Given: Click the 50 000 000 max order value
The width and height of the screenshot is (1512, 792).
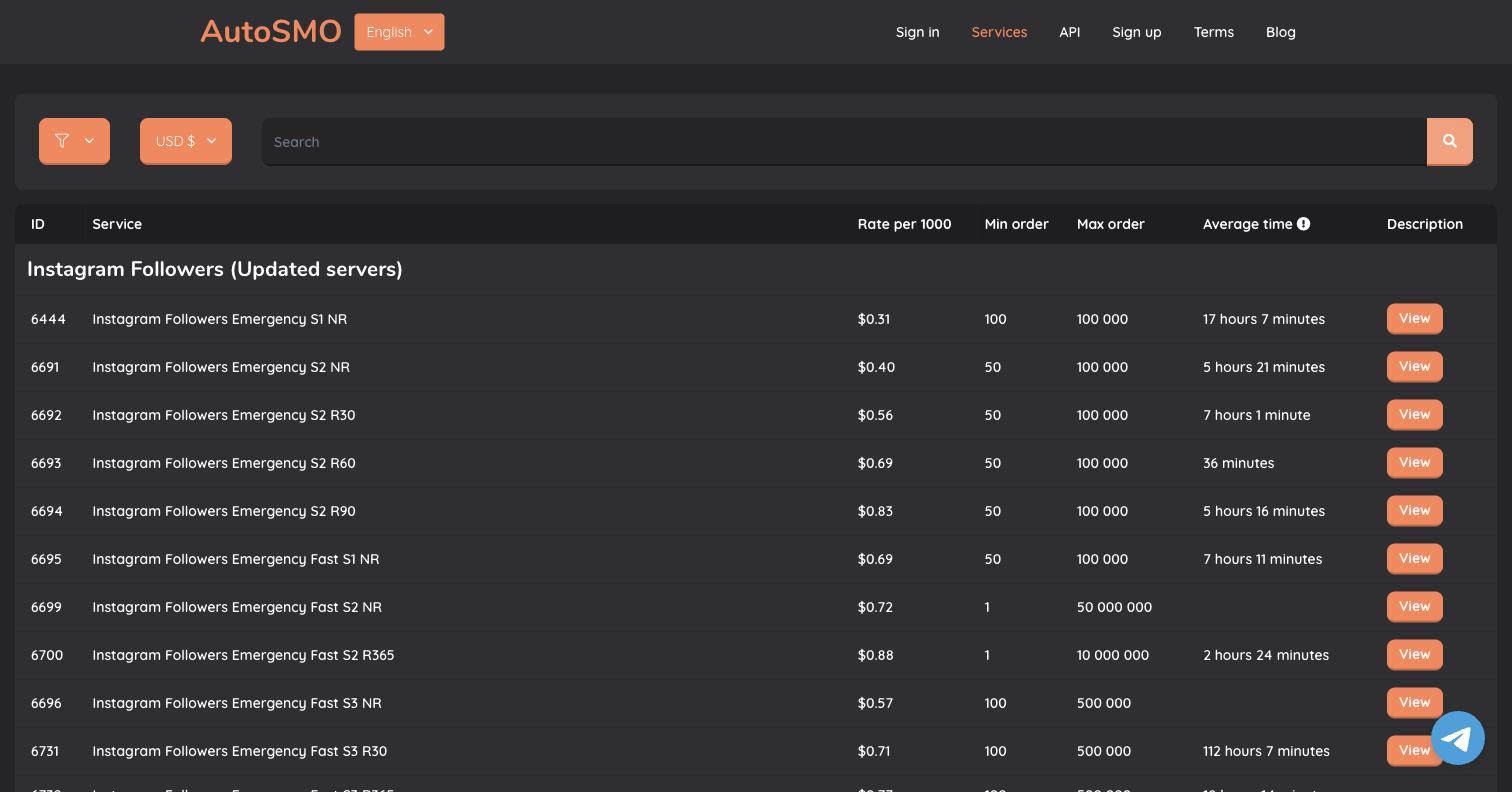Looking at the screenshot, I should coord(1114,607).
